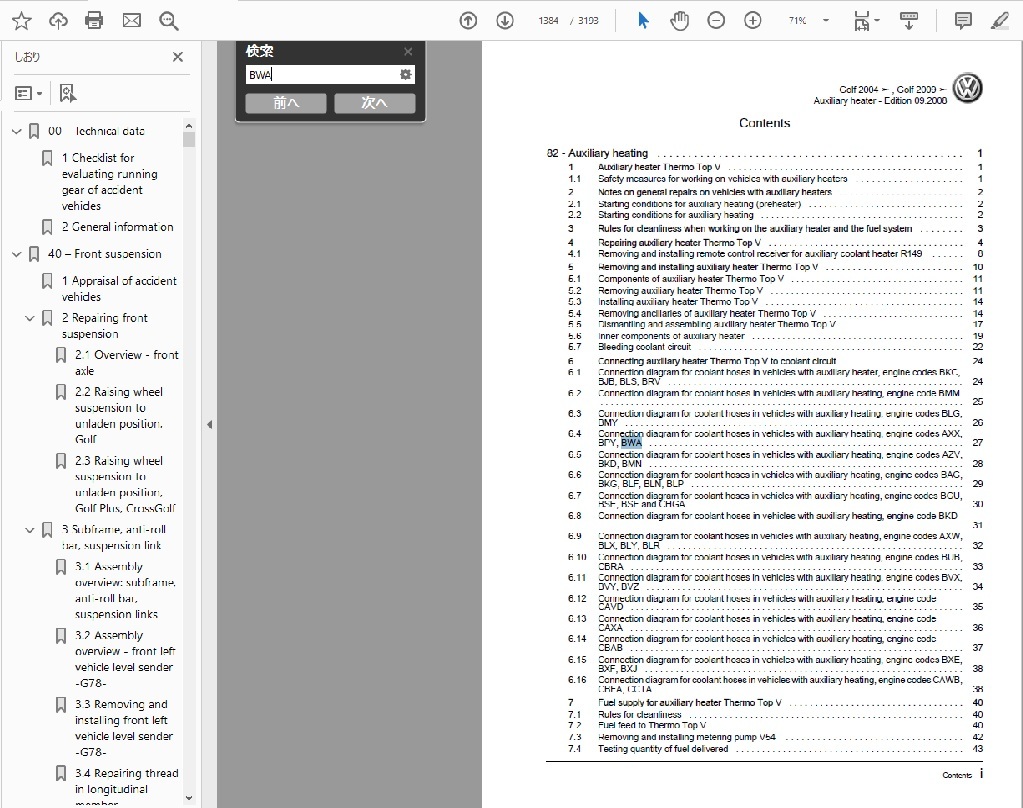Open bookmark 2 General information
The image size is (1023, 808).
click(117, 227)
